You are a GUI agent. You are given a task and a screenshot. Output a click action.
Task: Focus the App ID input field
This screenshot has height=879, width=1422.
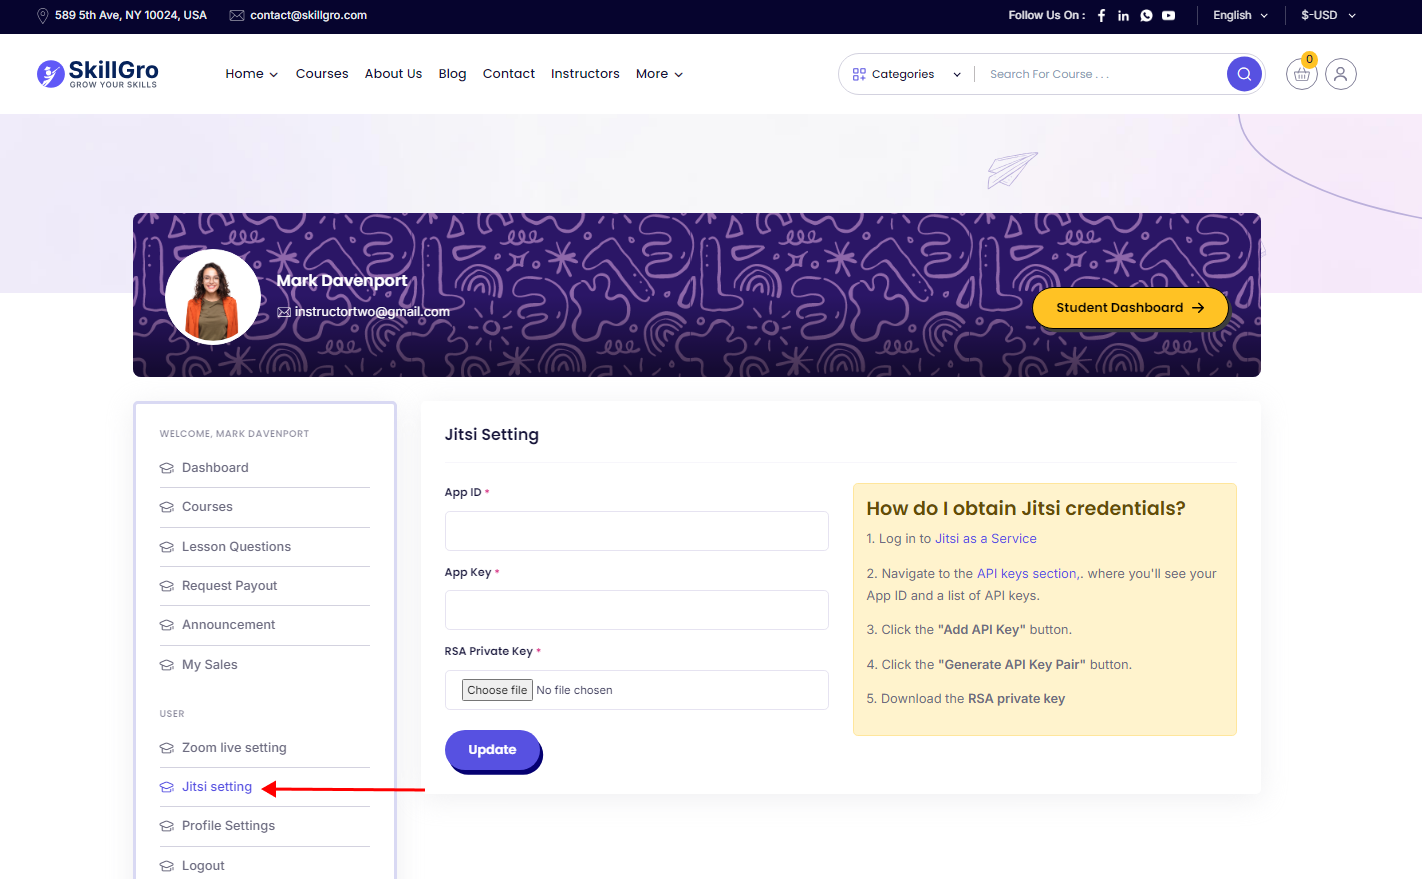pos(636,531)
